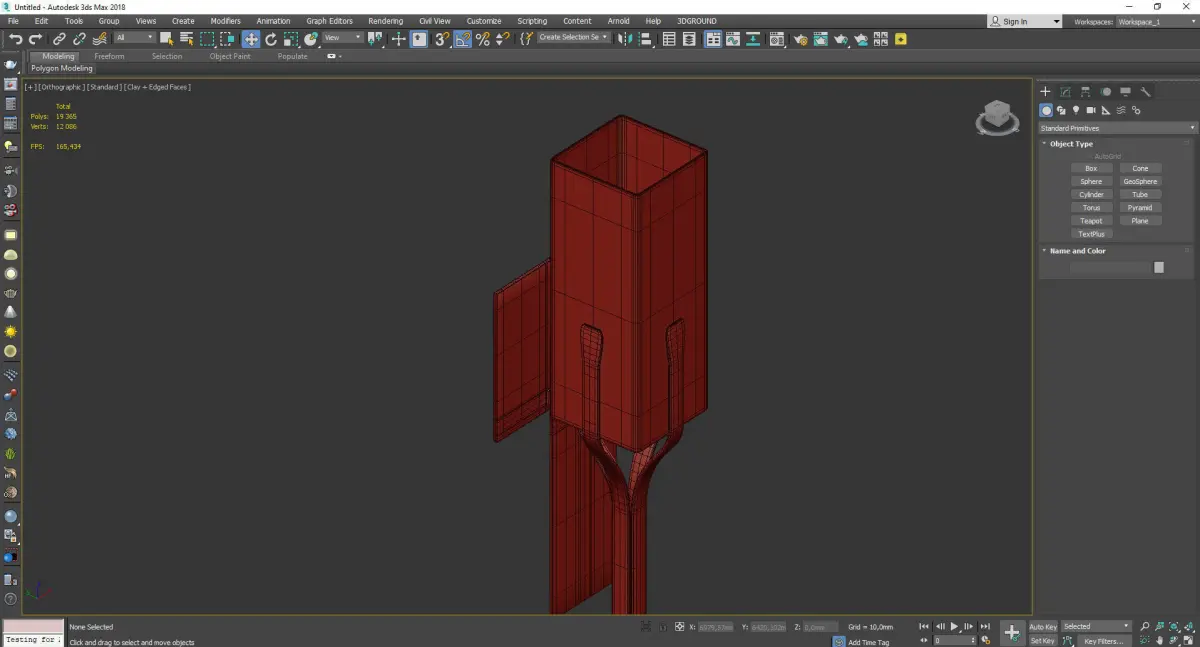Click the Align tool icon
The height and width of the screenshot is (647, 1200).
645,39
